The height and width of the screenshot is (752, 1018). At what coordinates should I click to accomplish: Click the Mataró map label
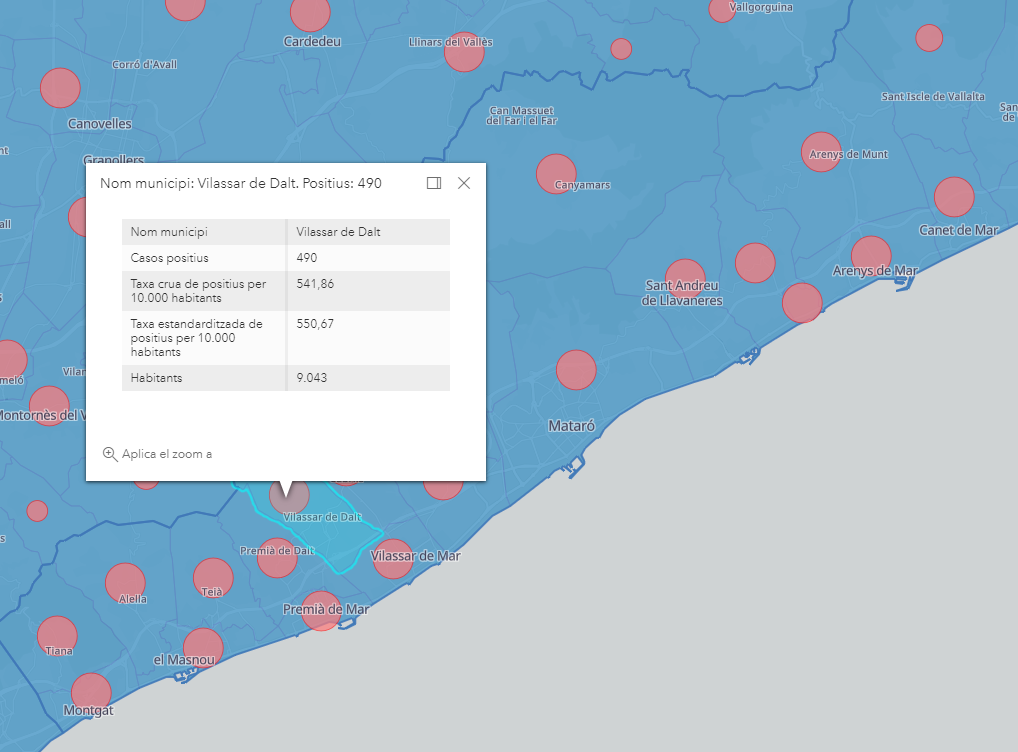tap(571, 426)
